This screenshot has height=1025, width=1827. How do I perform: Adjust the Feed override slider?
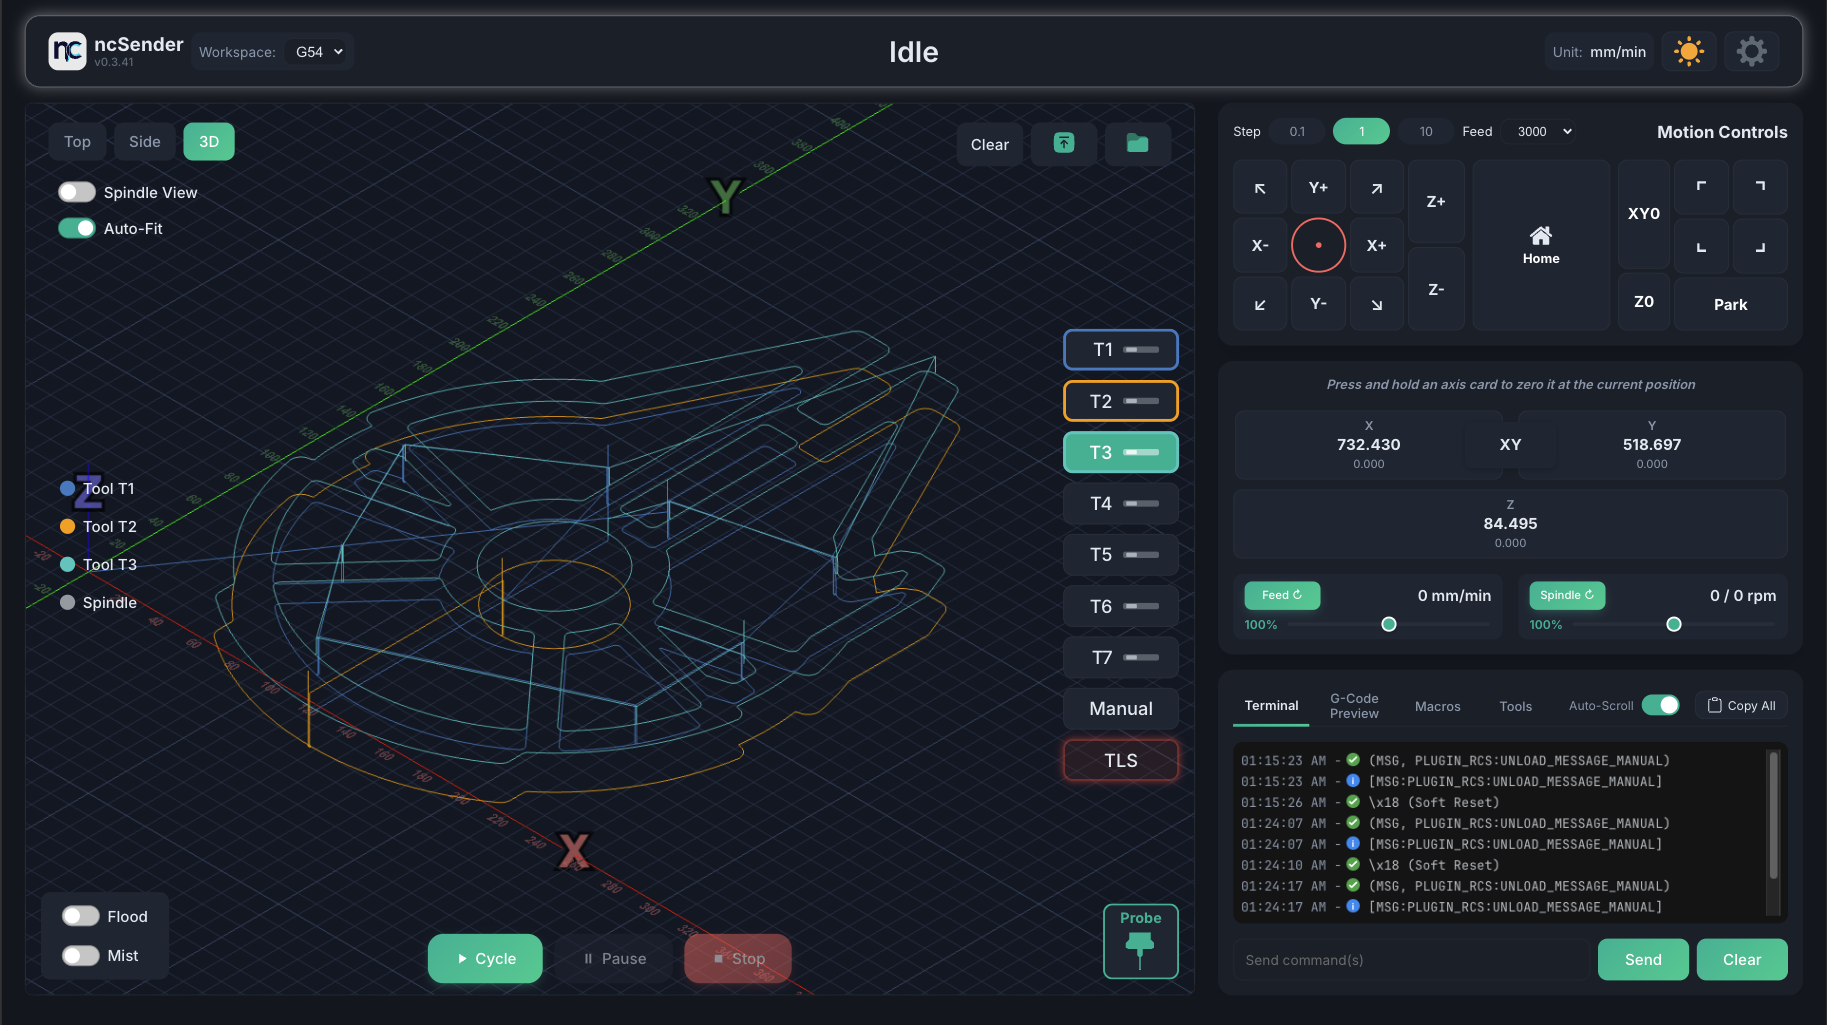click(1389, 624)
